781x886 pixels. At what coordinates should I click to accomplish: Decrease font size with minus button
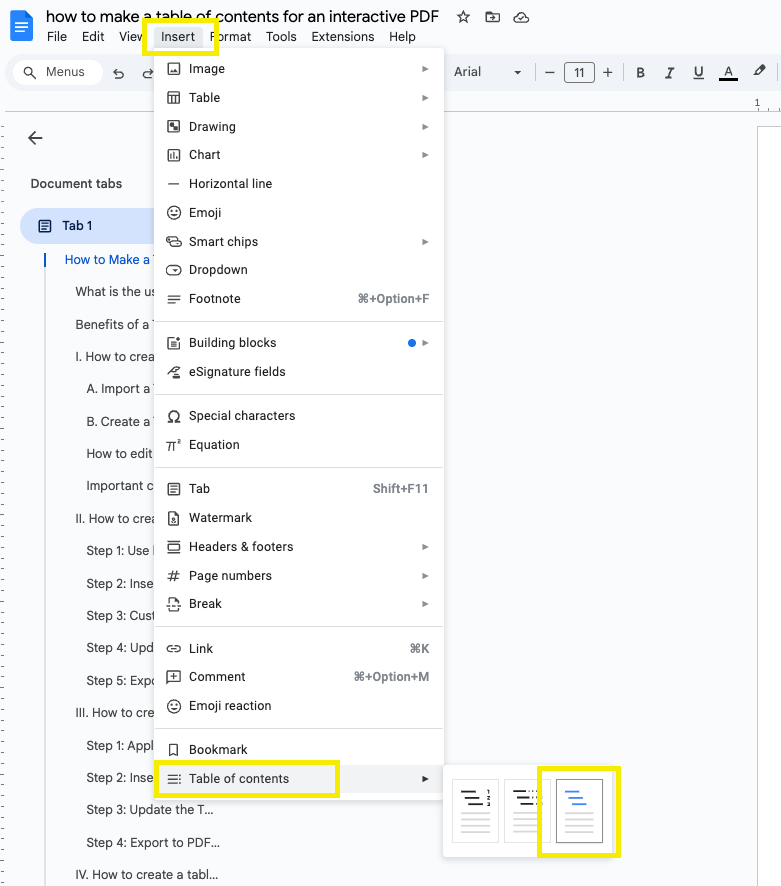pos(549,72)
